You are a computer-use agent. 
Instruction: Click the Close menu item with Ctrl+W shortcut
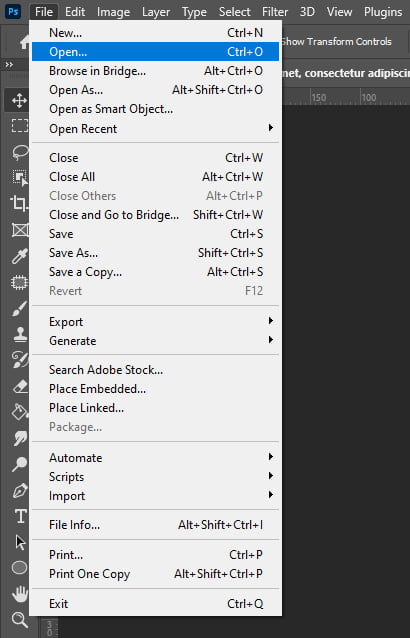pyautogui.click(x=155, y=157)
